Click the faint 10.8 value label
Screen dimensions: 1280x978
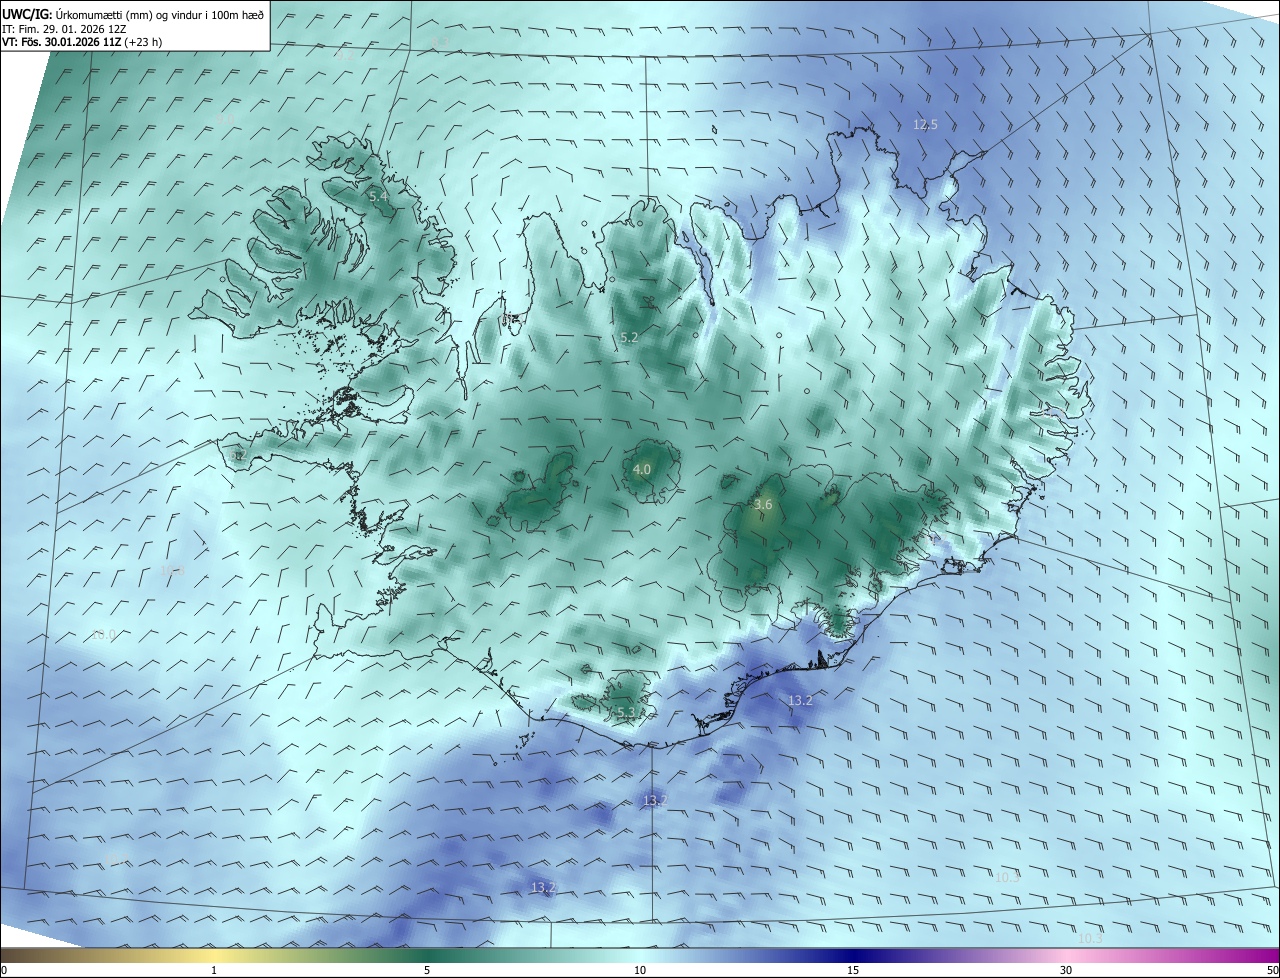coord(173,570)
